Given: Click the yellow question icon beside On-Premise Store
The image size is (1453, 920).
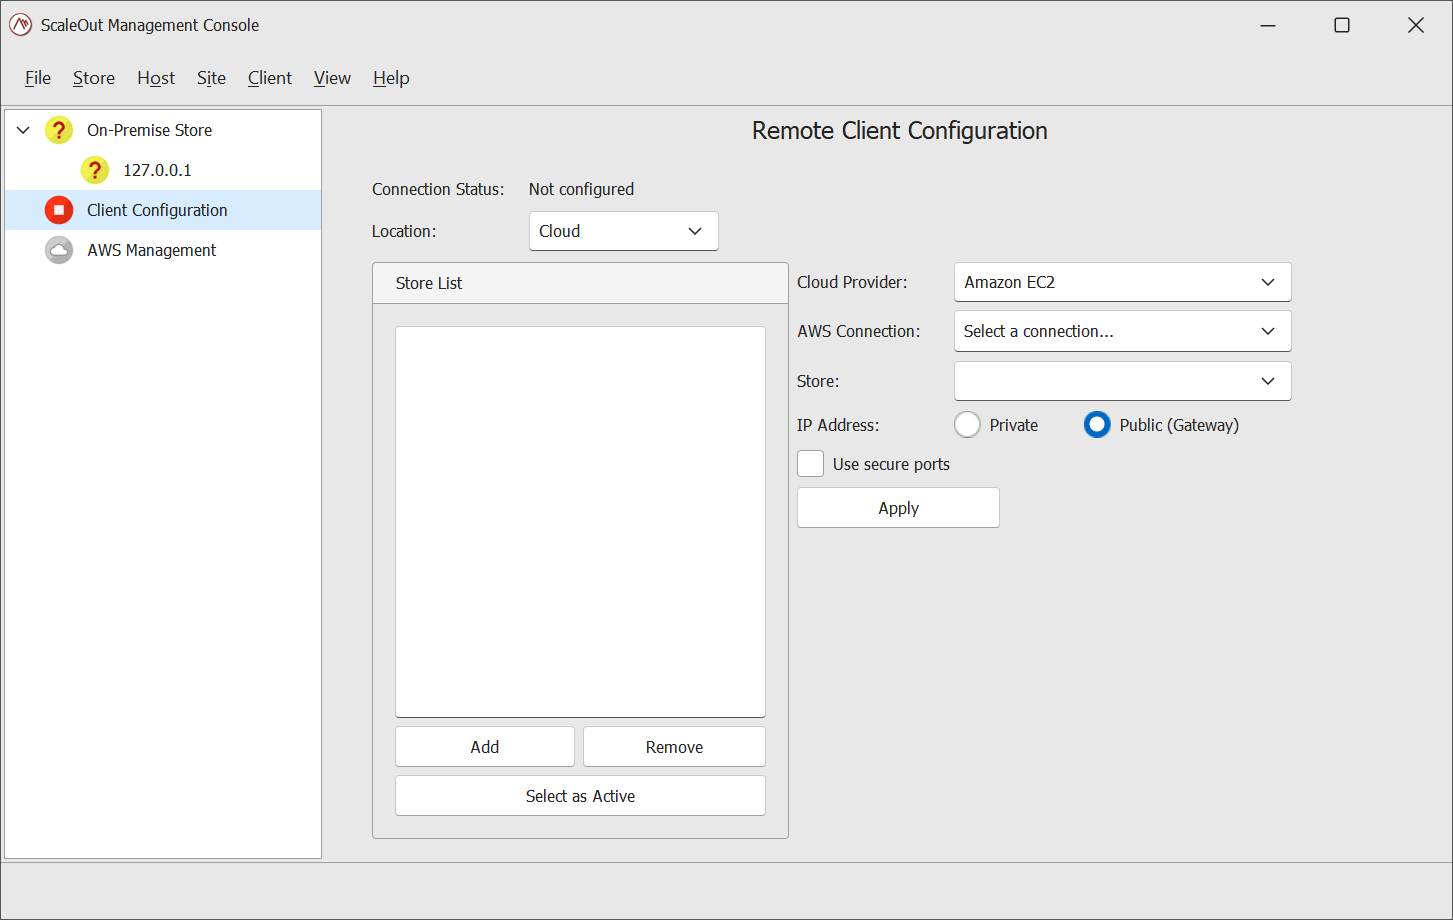Looking at the screenshot, I should click(59, 130).
